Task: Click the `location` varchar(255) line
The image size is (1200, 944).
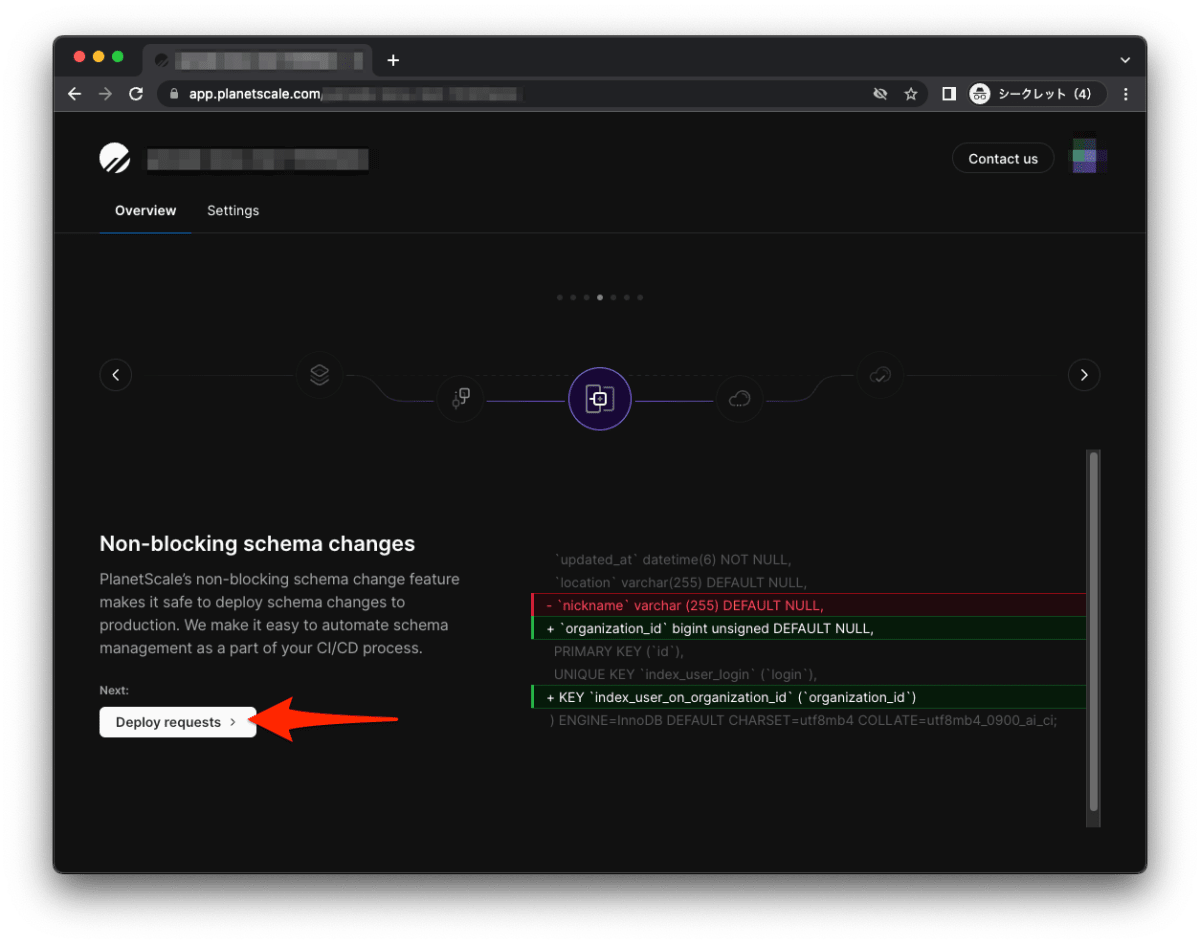Action: pyautogui.click(x=680, y=582)
